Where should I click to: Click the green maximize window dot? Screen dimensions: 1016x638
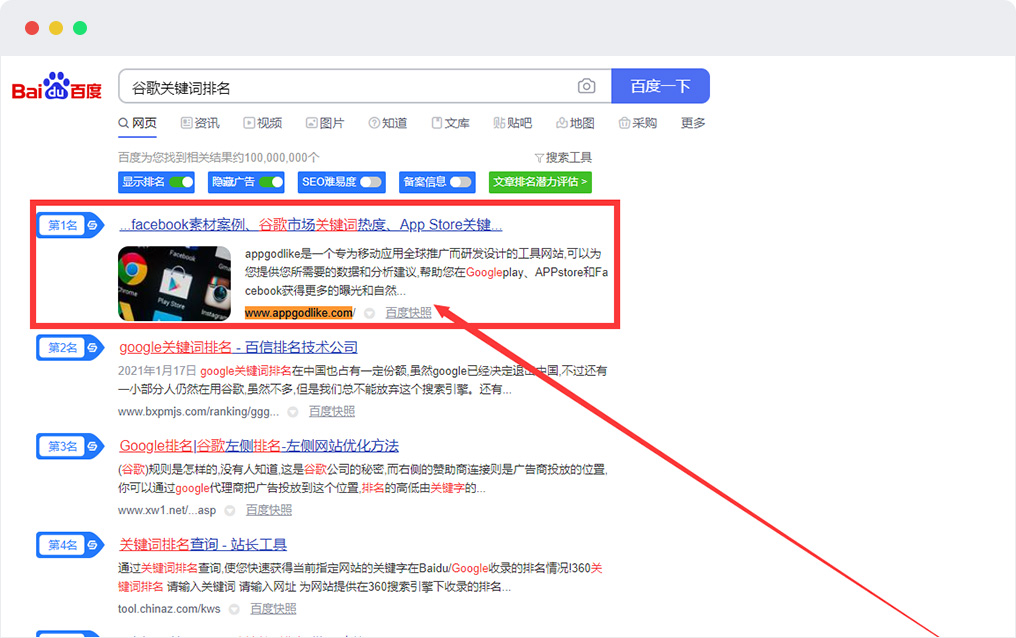80,28
